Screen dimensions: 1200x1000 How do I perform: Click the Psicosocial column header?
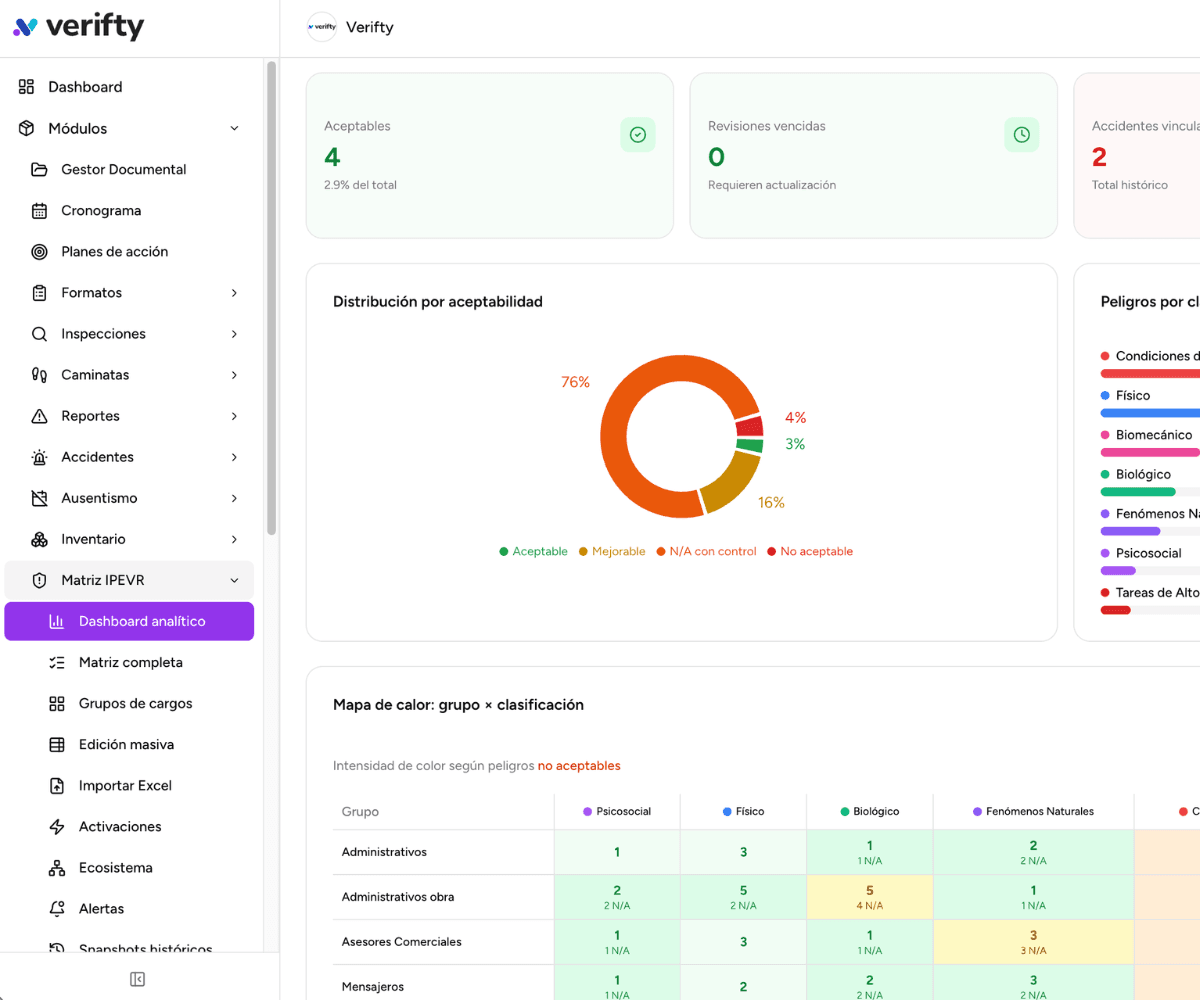pyautogui.click(x=617, y=811)
